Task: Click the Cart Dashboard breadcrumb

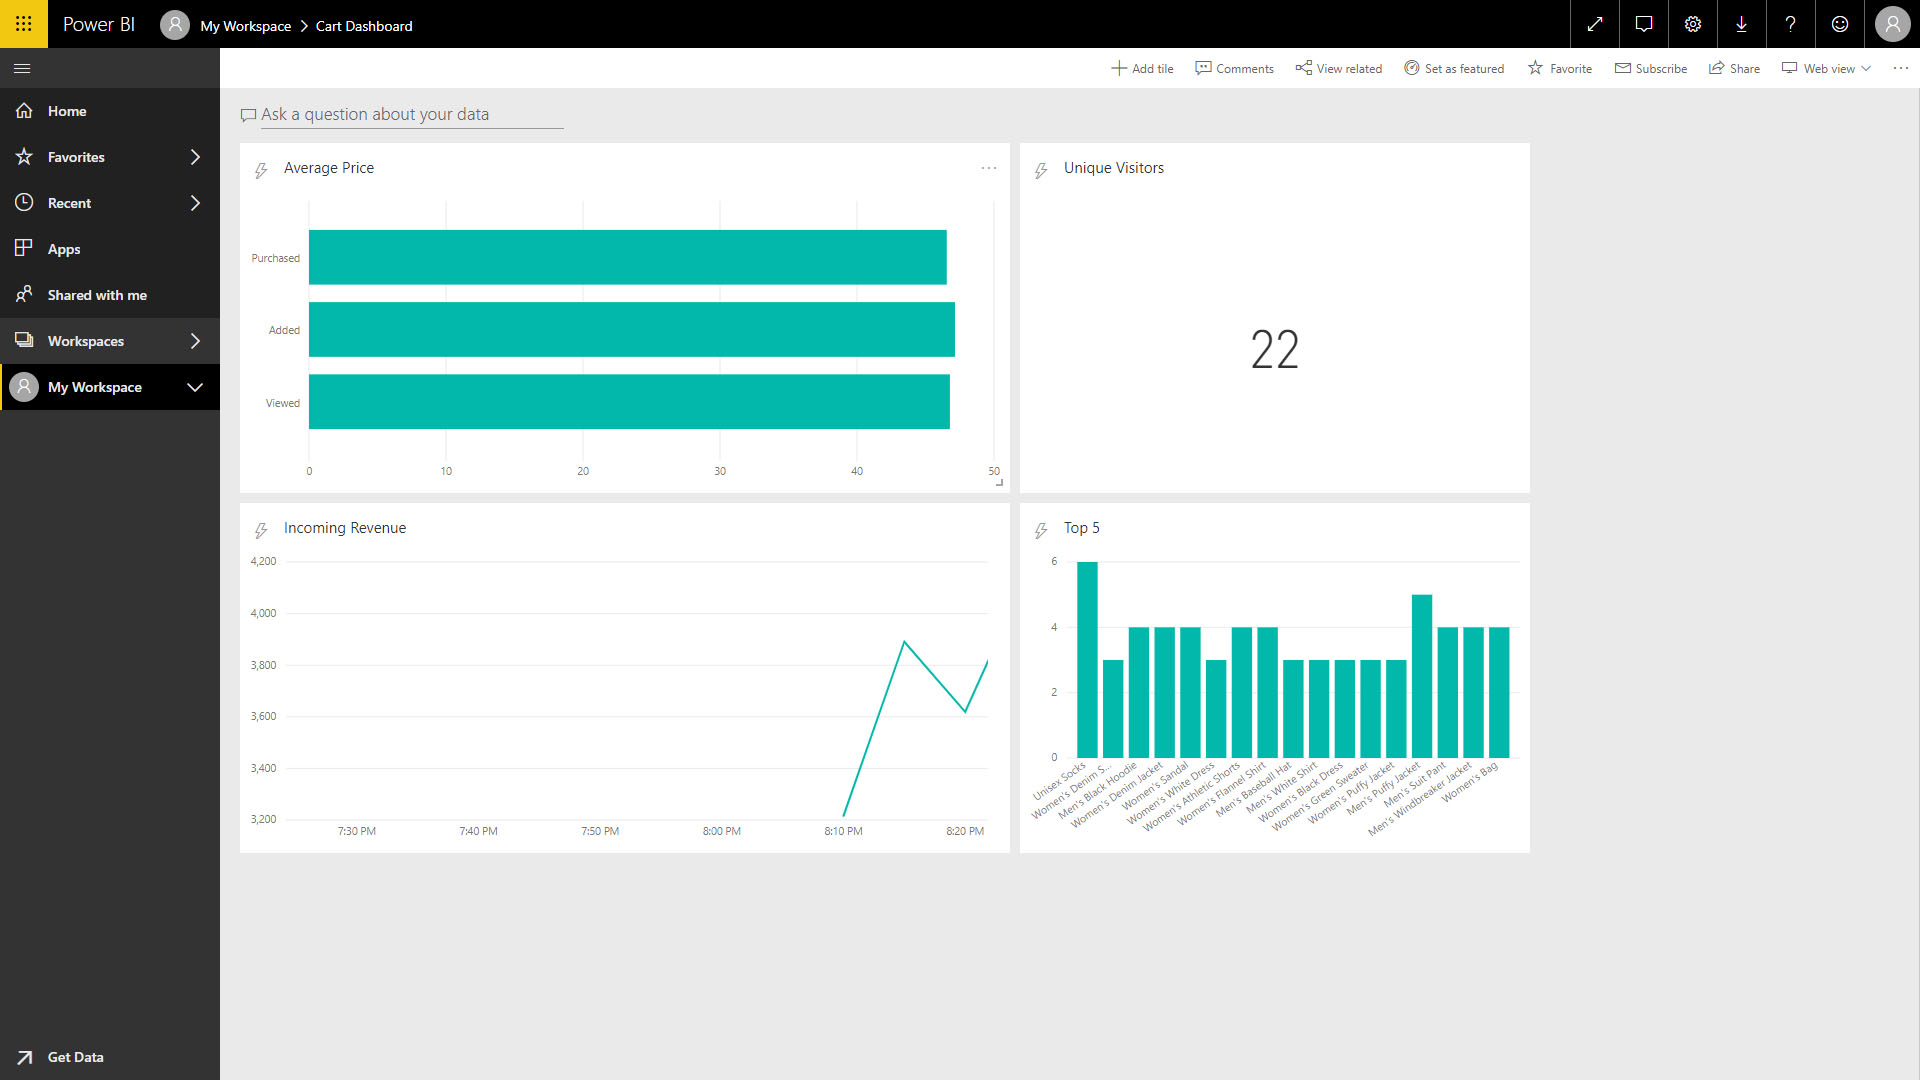Action: click(x=364, y=26)
